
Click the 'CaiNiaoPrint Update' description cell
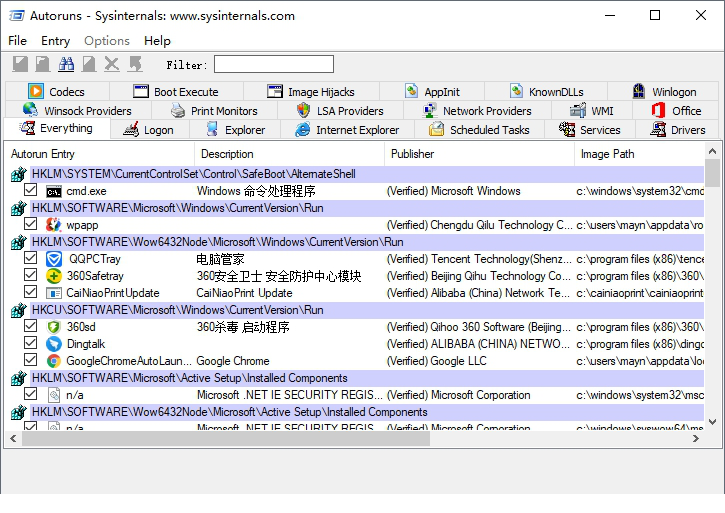pos(244,293)
